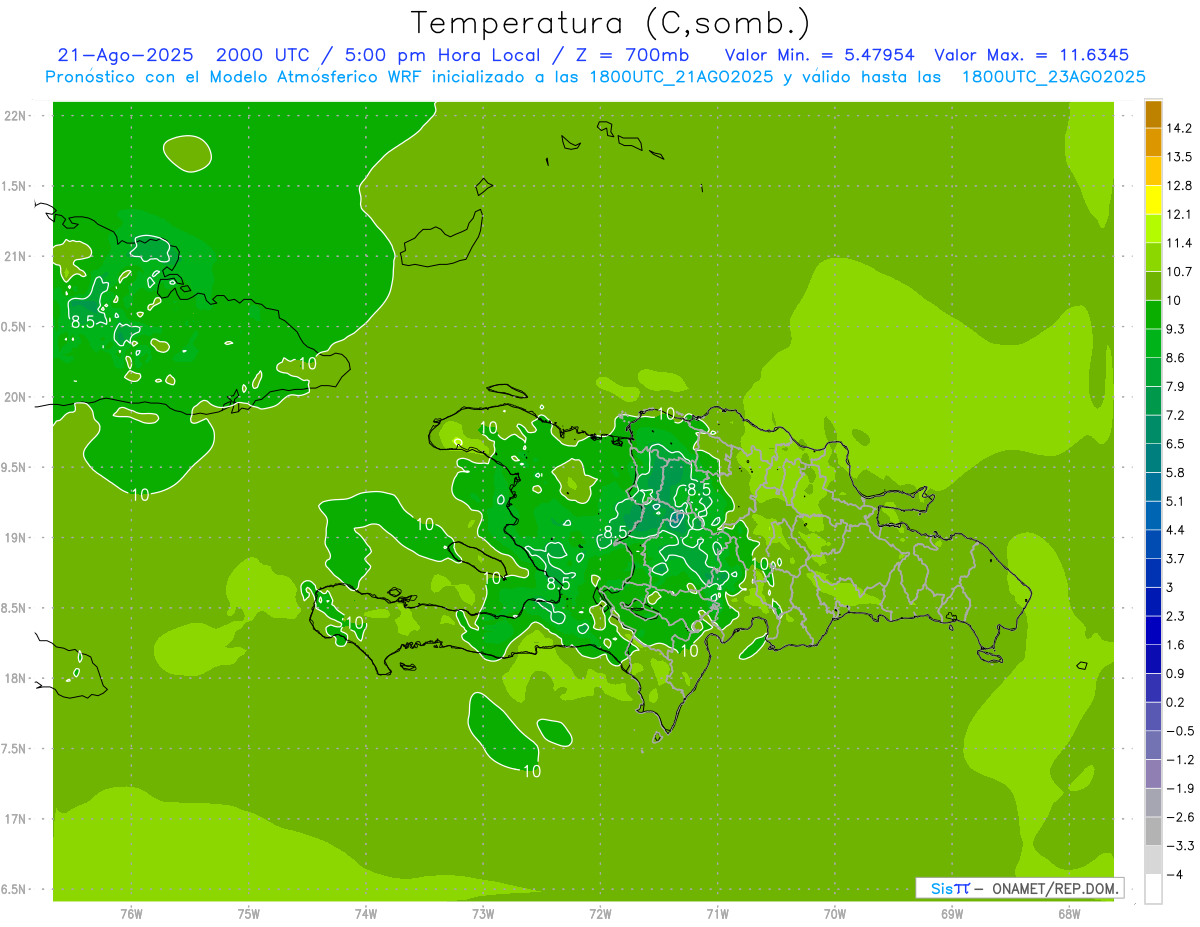
Task: Click the '21N' latitude axis label
Action: (x=15, y=256)
